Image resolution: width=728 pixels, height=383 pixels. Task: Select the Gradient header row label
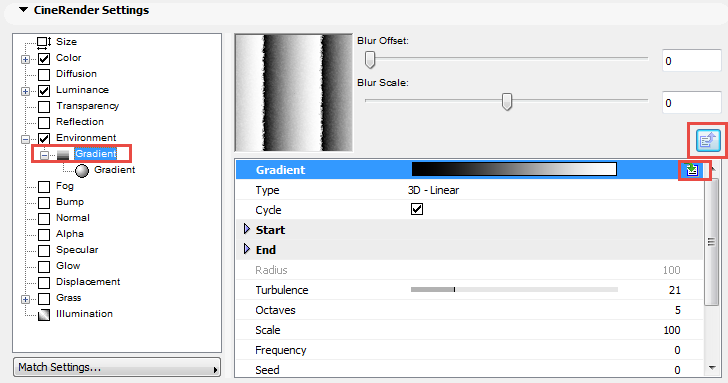[x=280, y=170]
